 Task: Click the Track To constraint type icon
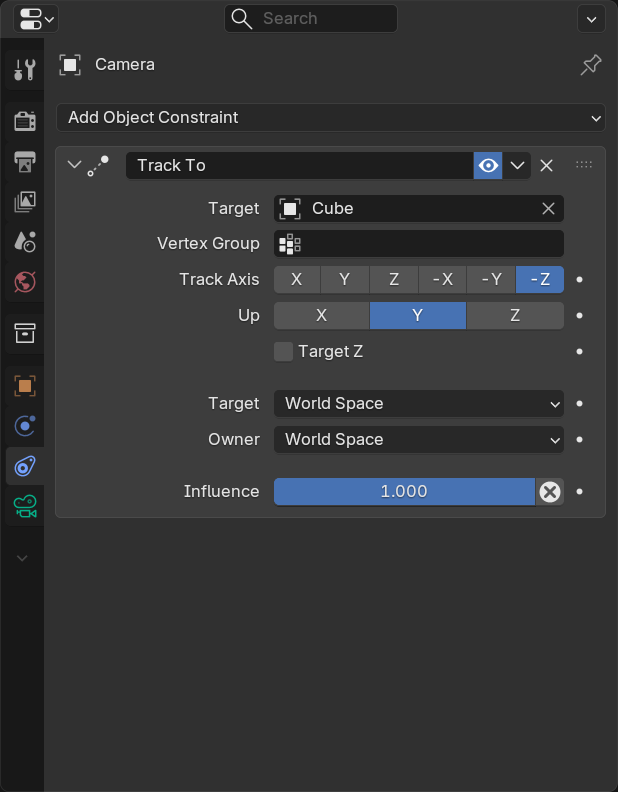pos(98,166)
